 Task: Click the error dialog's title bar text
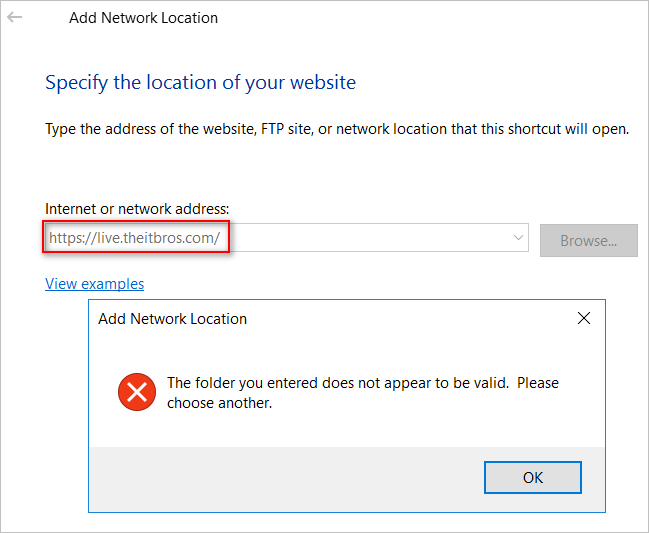coord(172,319)
